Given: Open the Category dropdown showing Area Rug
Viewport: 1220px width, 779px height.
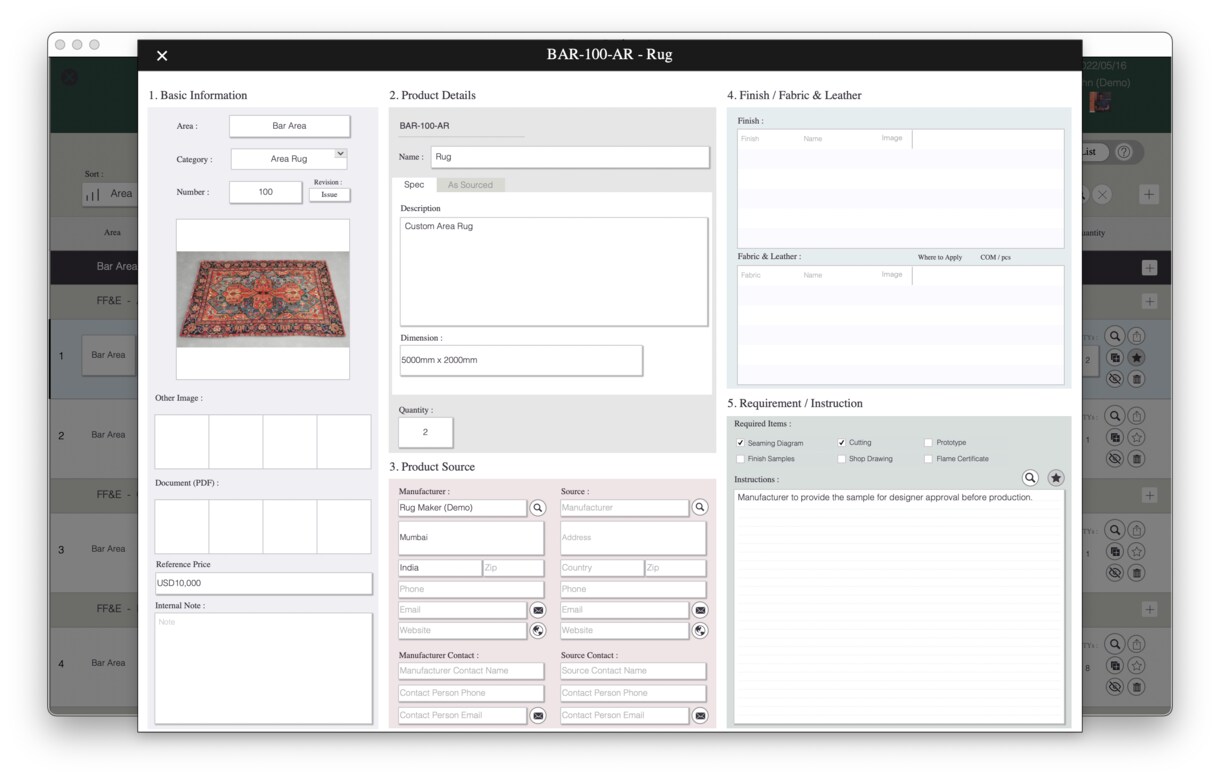Looking at the screenshot, I should 289,159.
